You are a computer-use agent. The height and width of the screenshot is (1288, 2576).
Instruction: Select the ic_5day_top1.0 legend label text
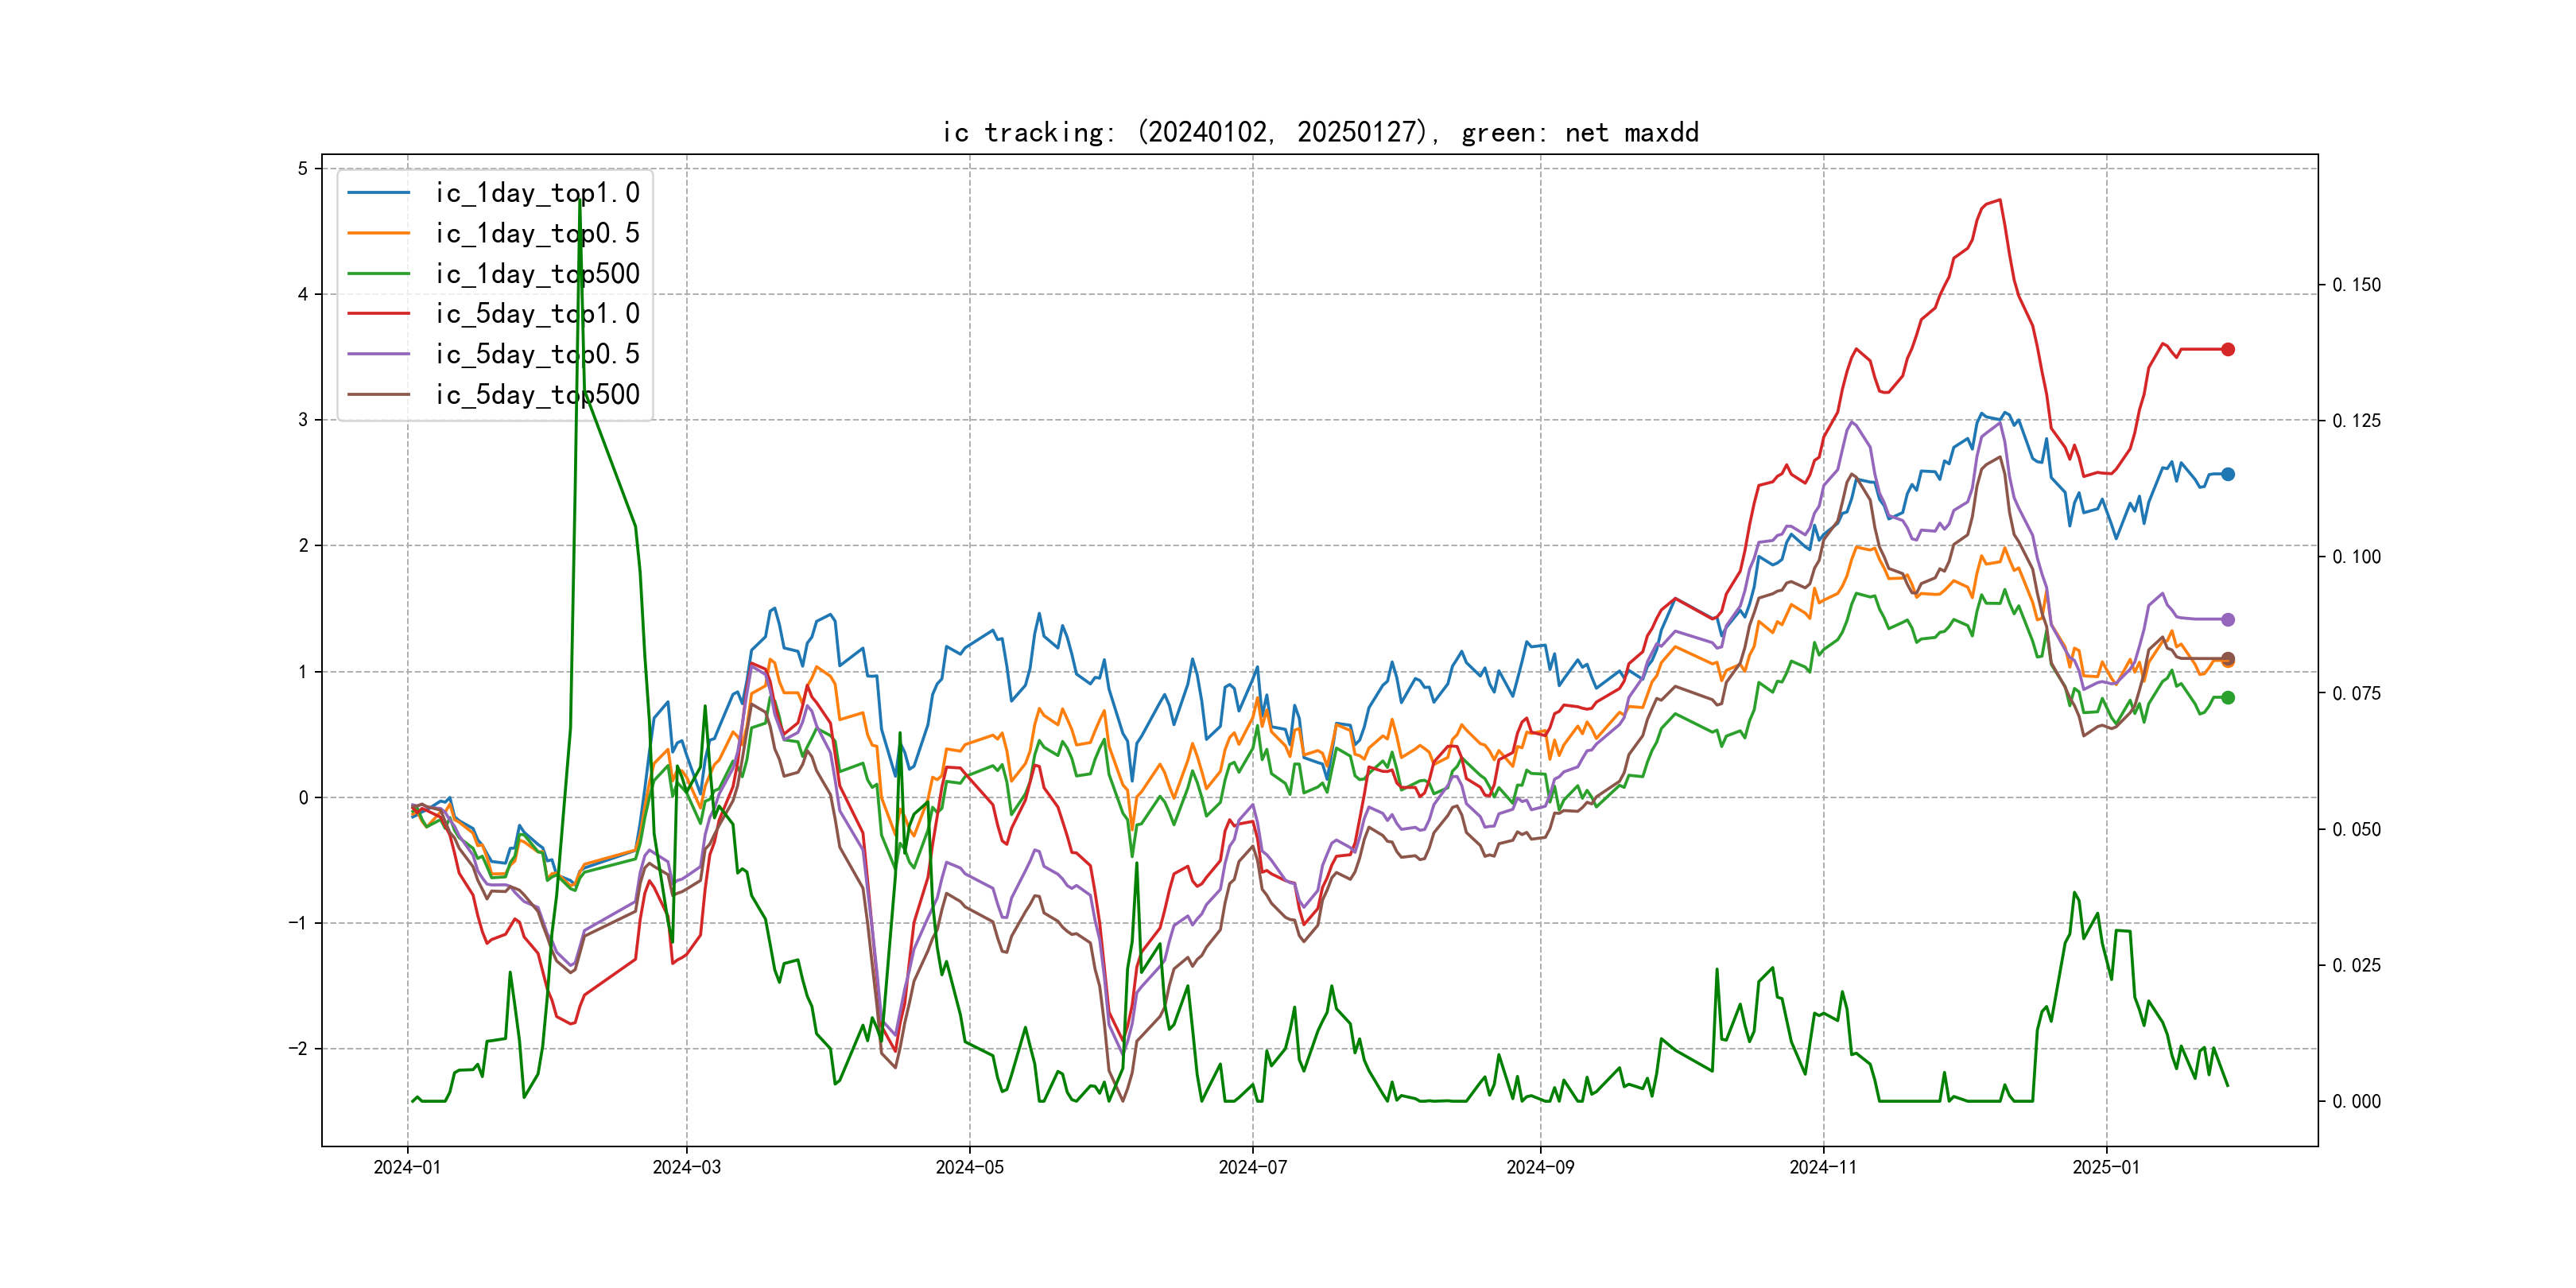click(x=537, y=313)
